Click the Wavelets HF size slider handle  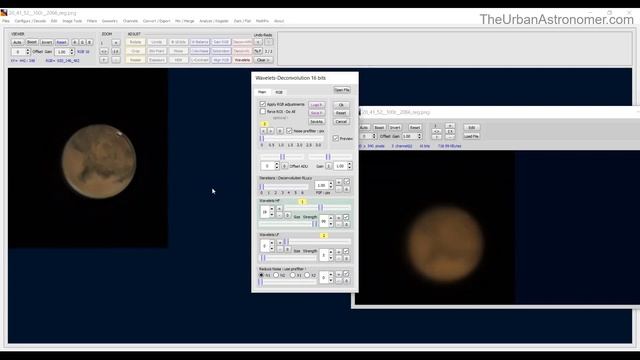[320, 207]
